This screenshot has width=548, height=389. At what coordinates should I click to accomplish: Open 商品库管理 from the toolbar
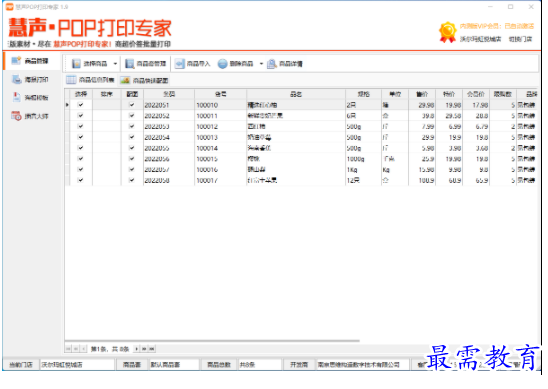[x=145, y=64]
